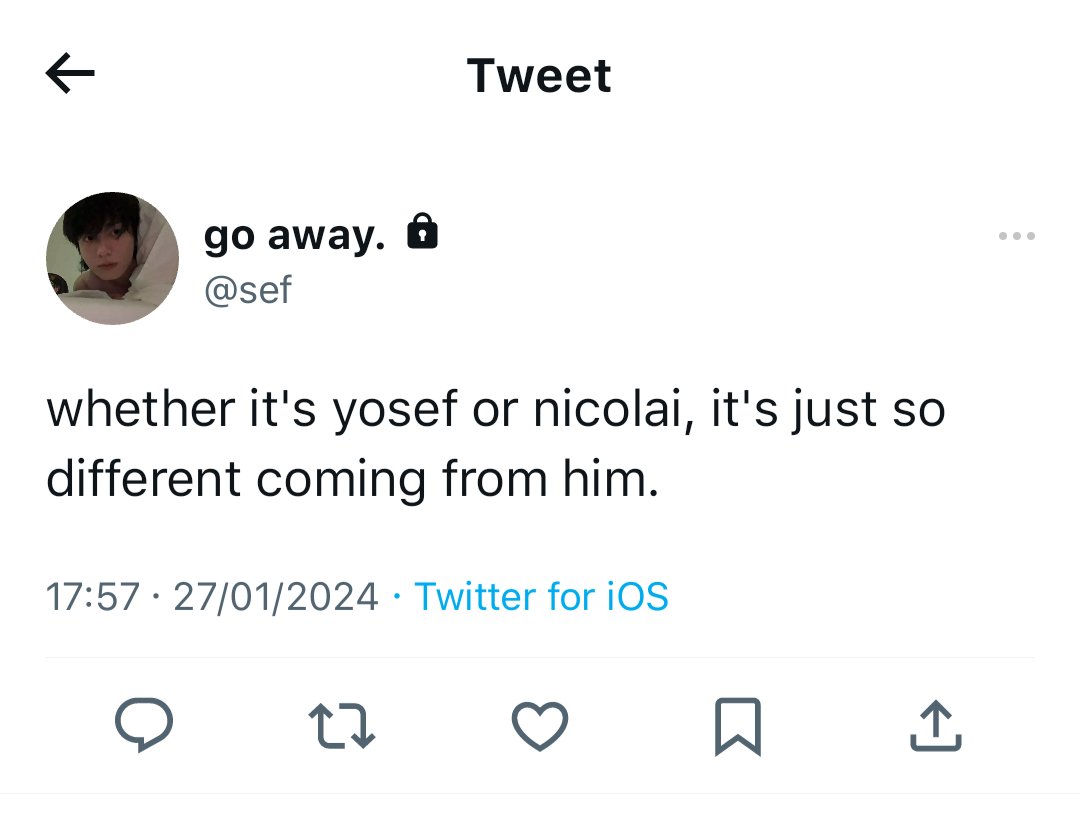Click the 'Twitter for iOS' source link
Image resolution: width=1080 pixels, height=813 pixels.
[541, 596]
